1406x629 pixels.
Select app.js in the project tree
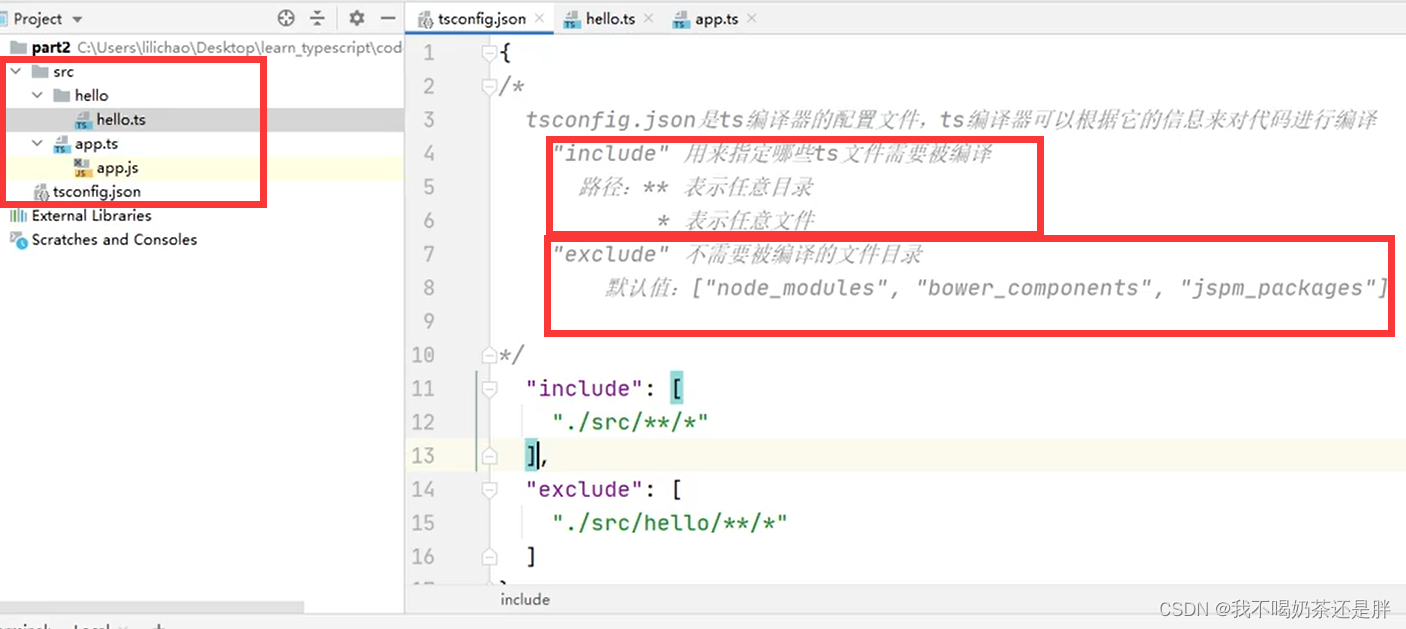[117, 167]
